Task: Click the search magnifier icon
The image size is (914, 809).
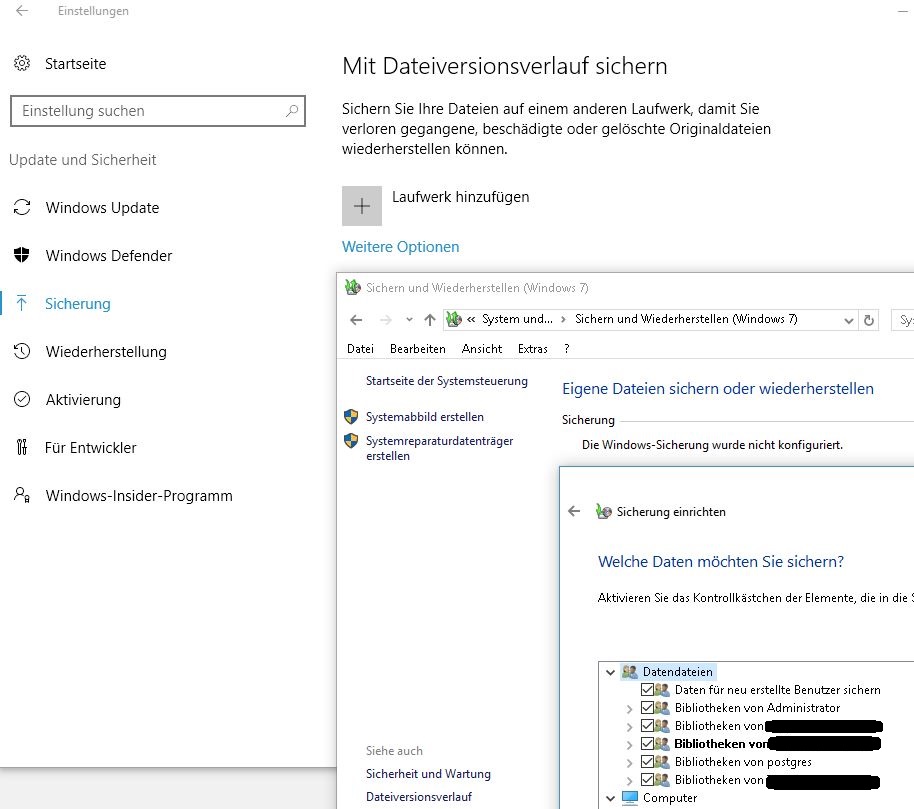Action: pyautogui.click(x=292, y=110)
